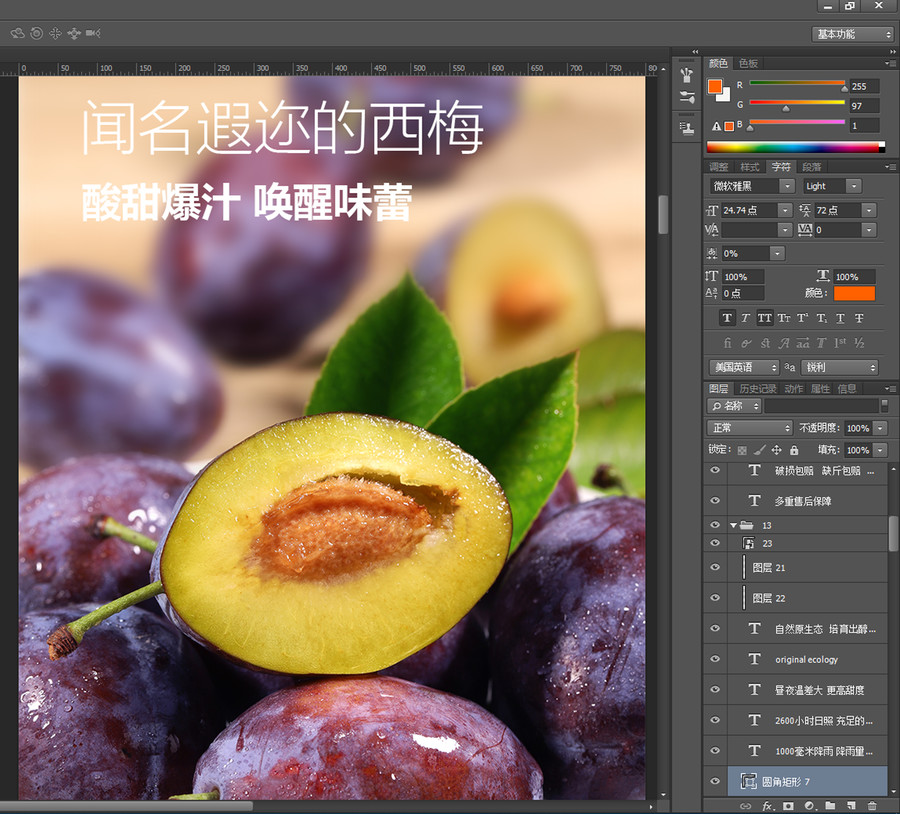Open the Character panel flyout menu
This screenshot has width=900, height=814.
(x=889, y=167)
